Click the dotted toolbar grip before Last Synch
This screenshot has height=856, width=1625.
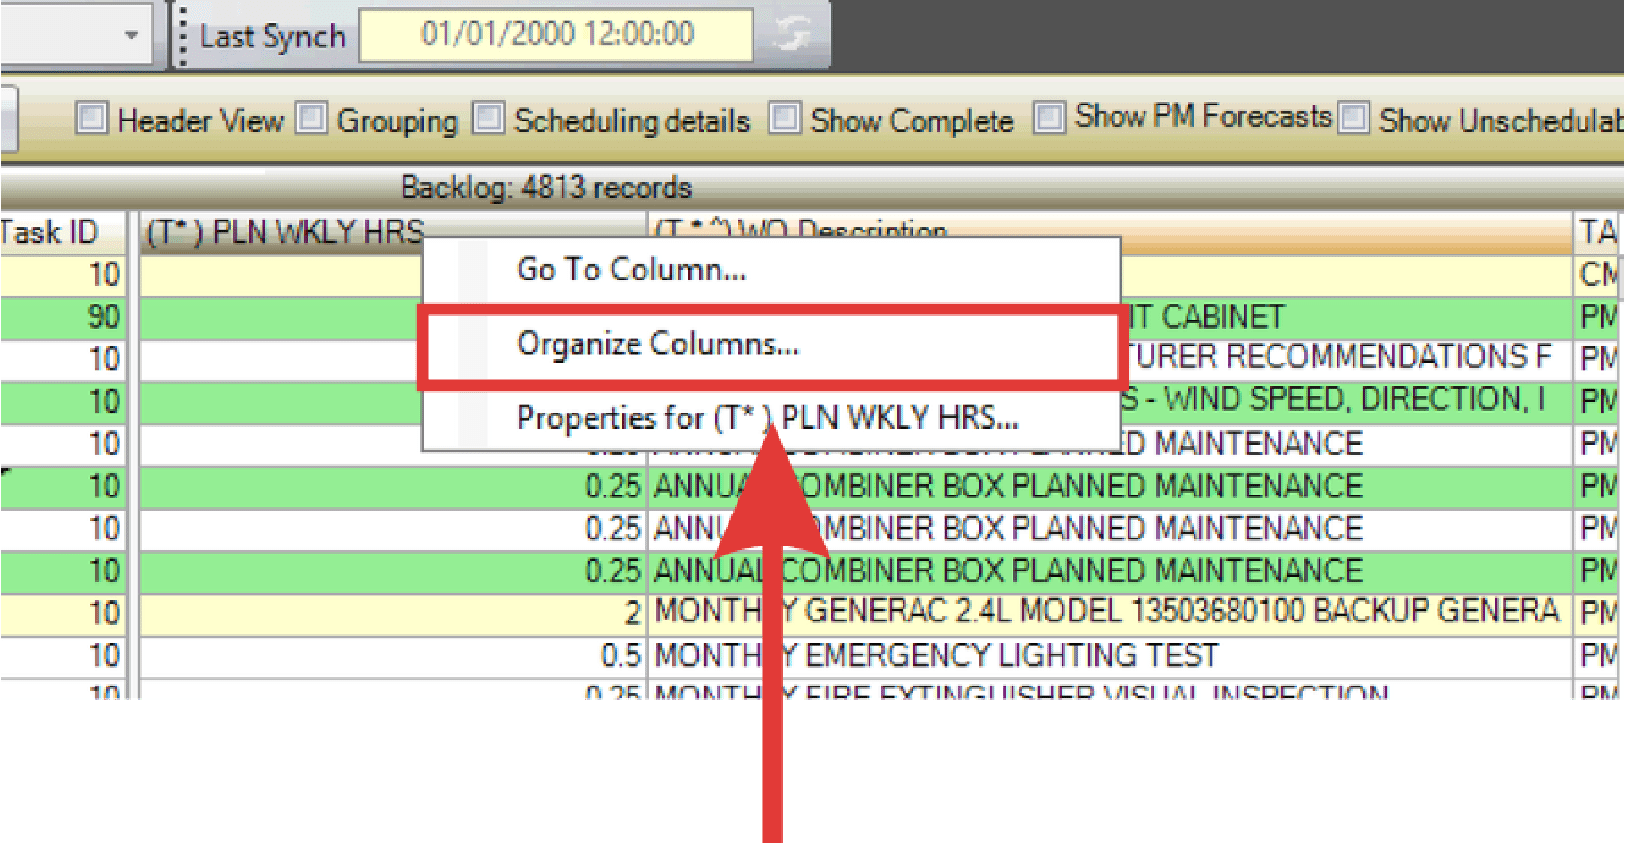click(182, 36)
